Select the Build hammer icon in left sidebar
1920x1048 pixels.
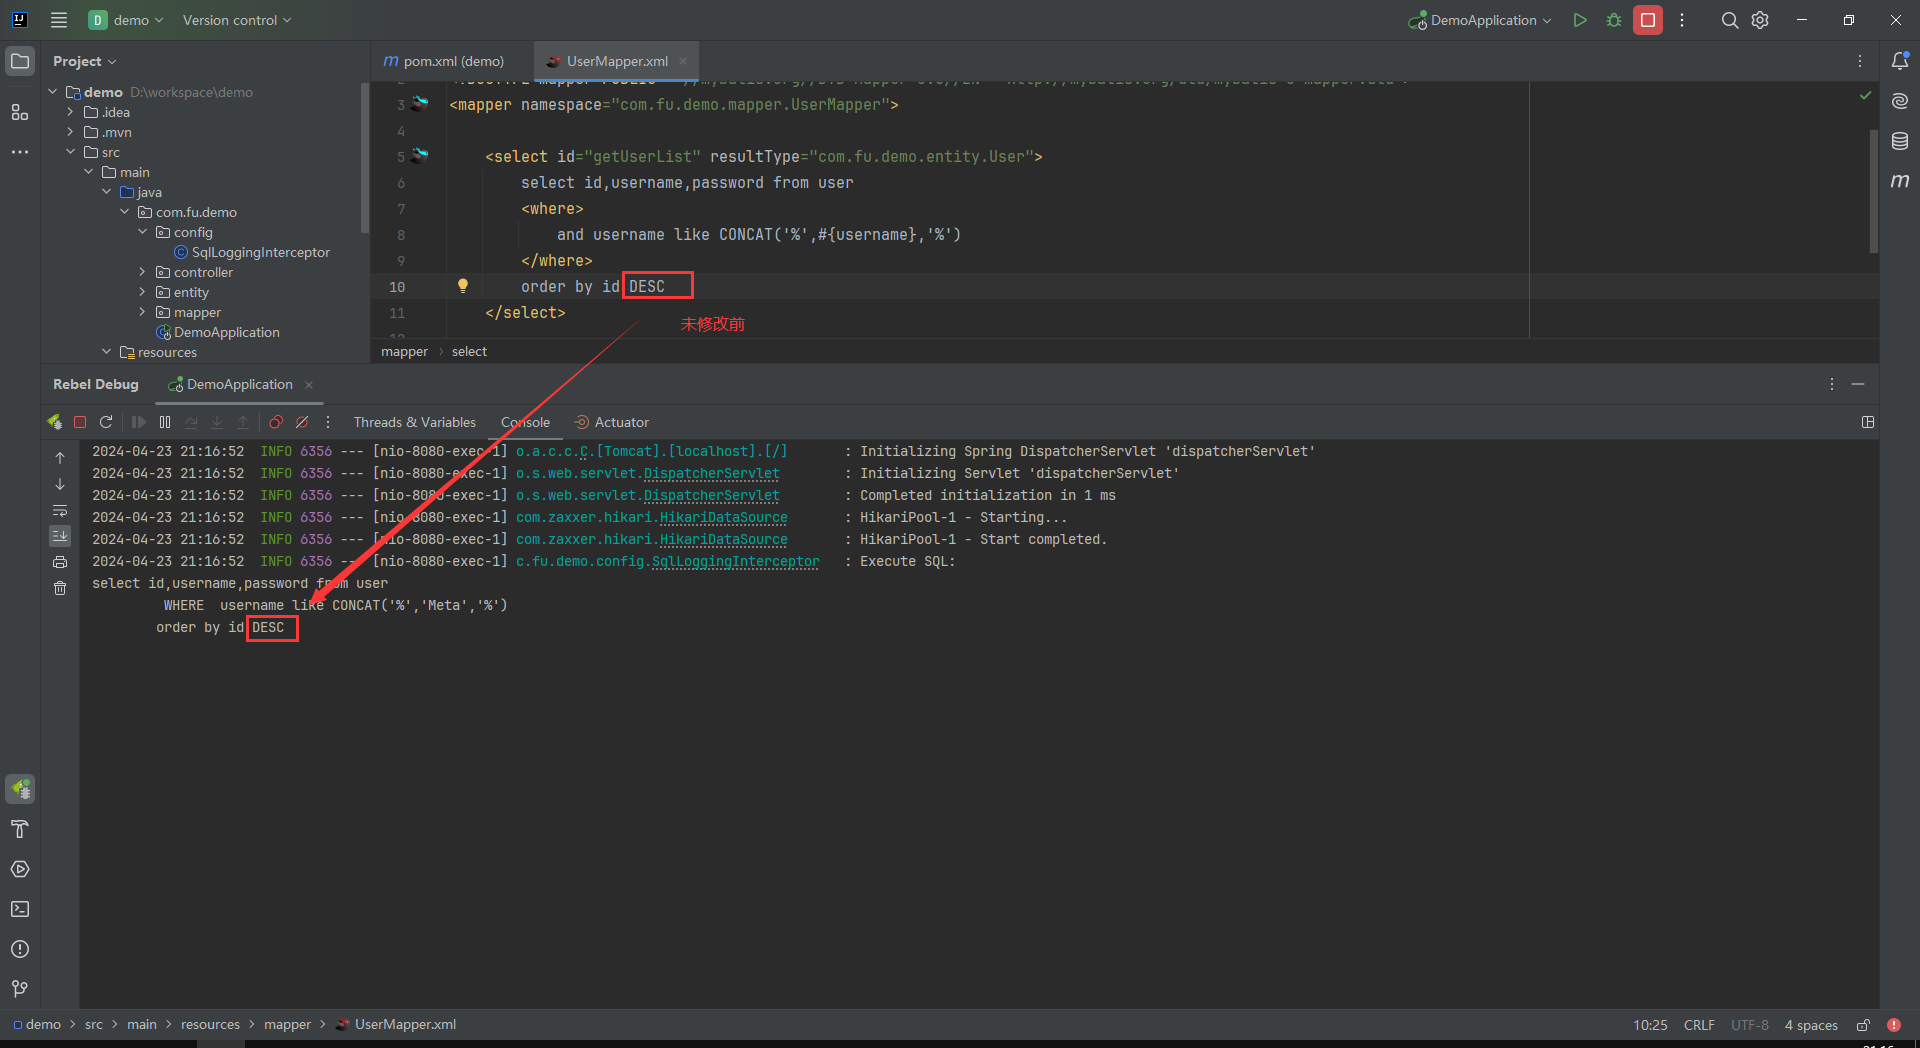point(20,829)
